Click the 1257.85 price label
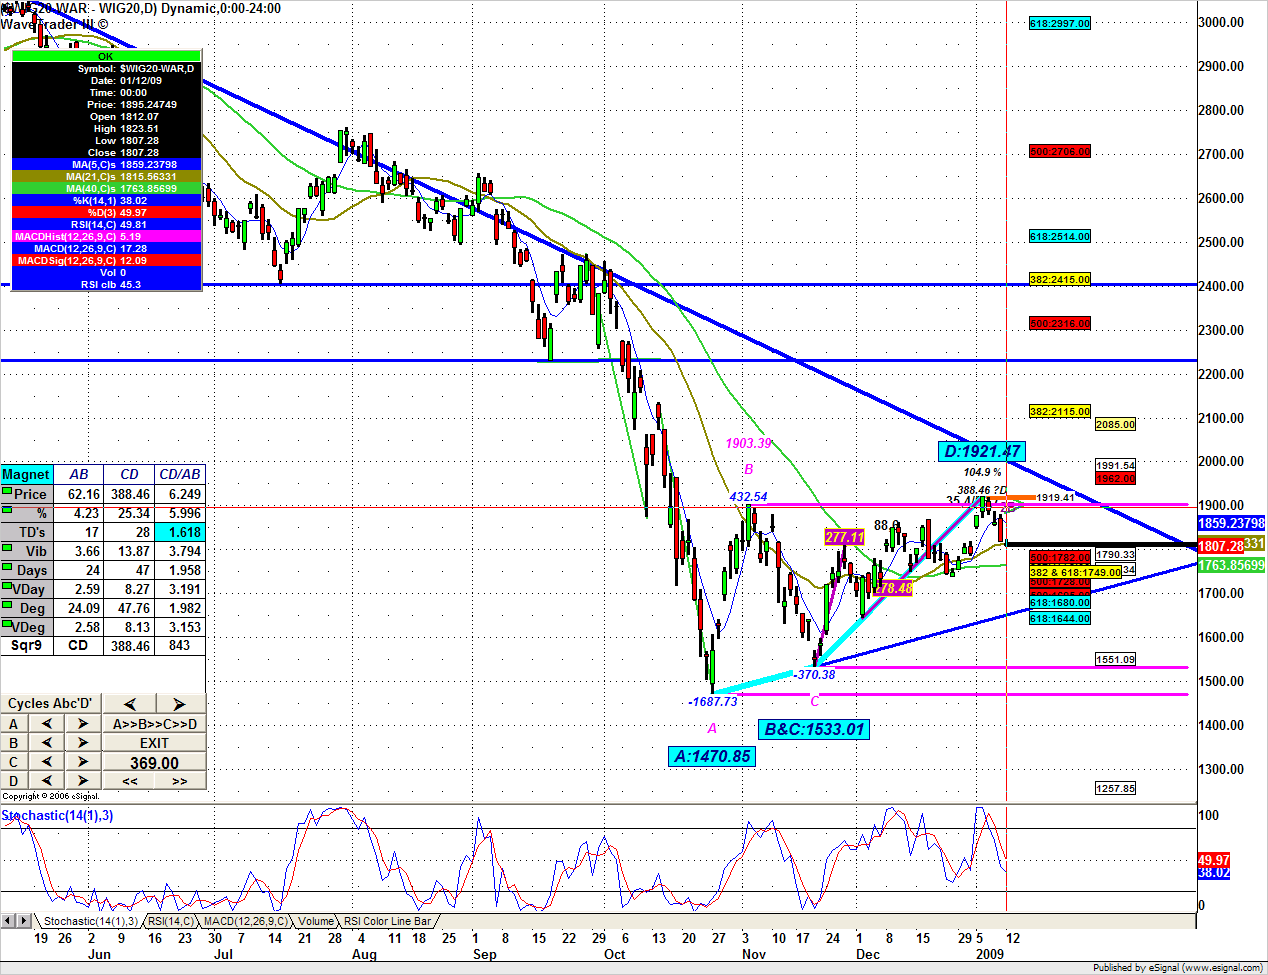The image size is (1268, 975). pos(1115,789)
